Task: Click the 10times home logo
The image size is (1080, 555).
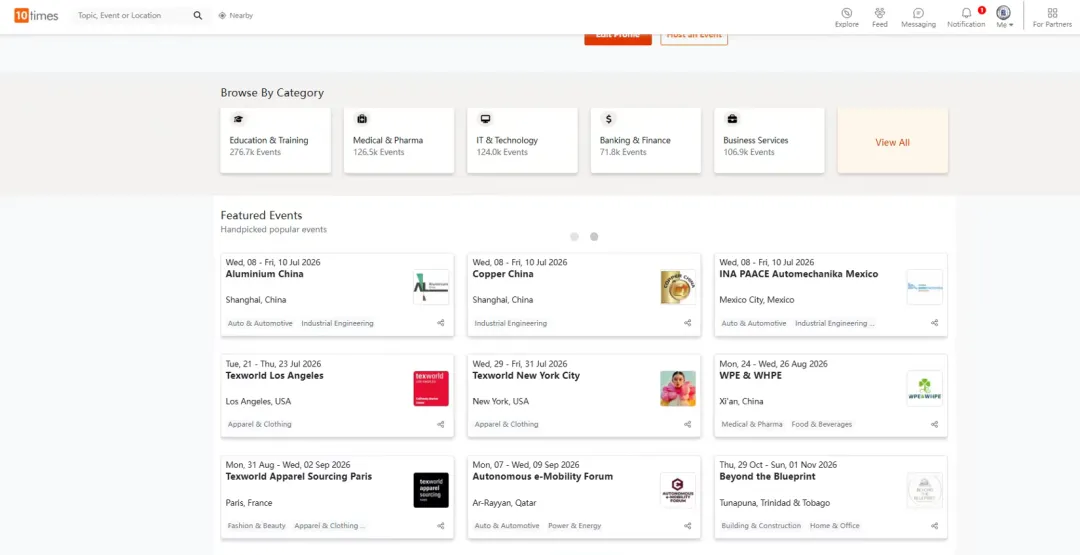Action: tap(36, 16)
